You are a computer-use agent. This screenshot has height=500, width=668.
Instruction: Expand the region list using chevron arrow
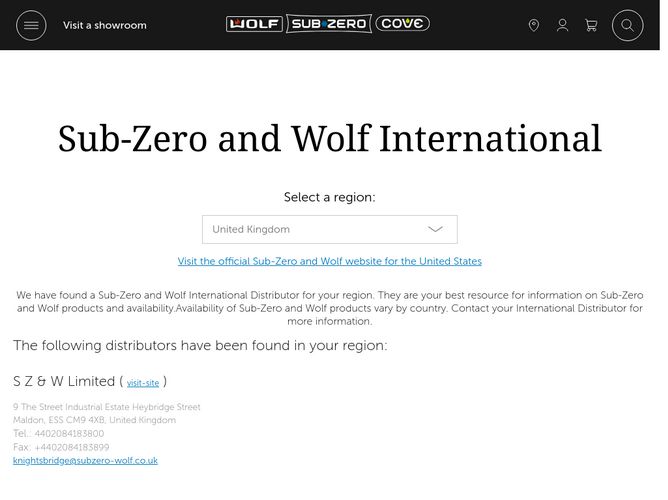(435, 229)
